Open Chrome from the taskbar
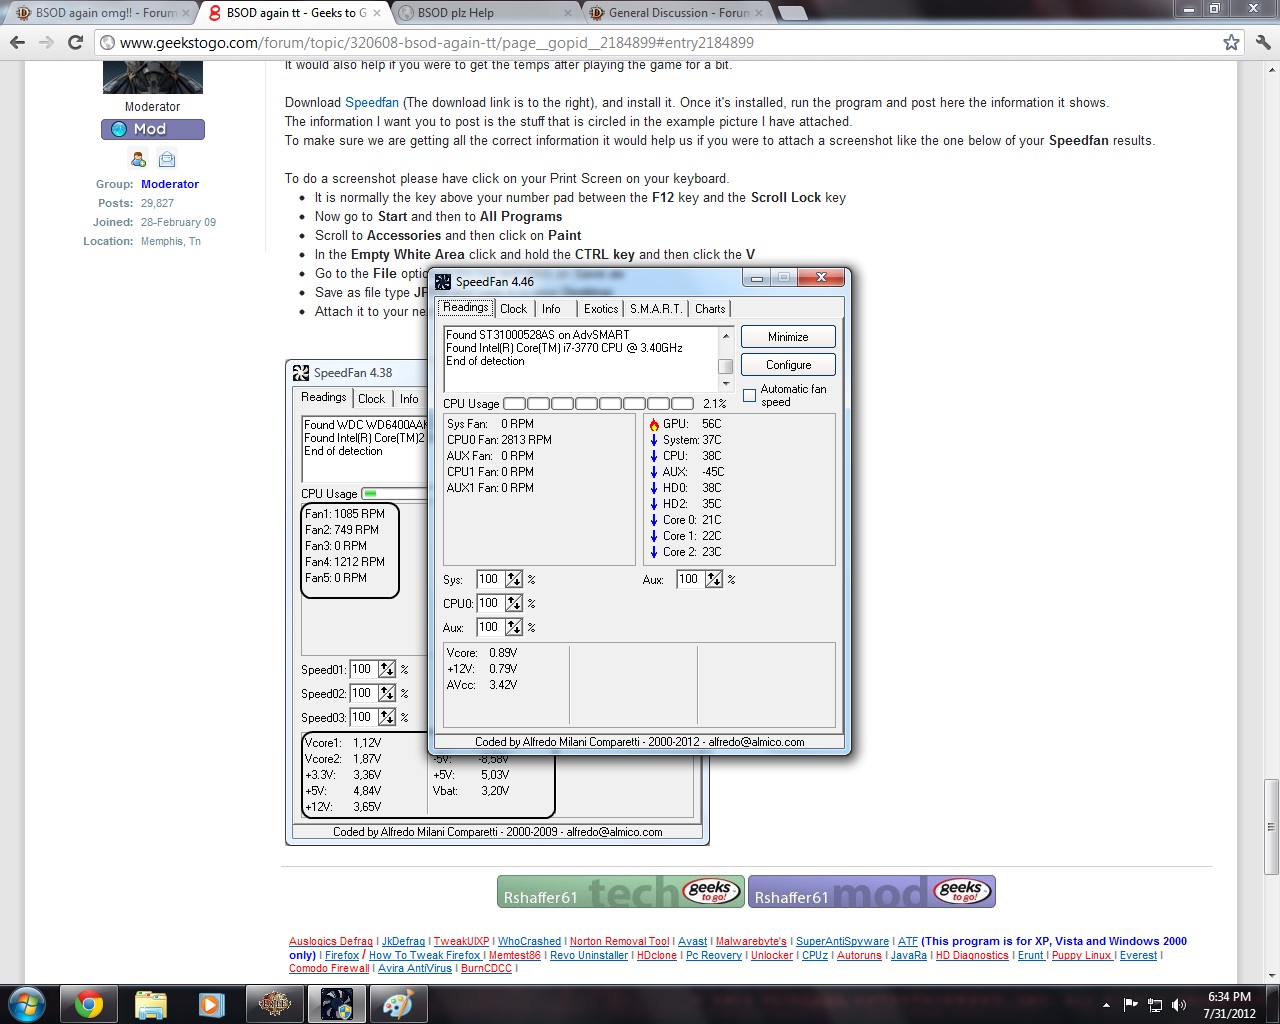 [x=89, y=1004]
